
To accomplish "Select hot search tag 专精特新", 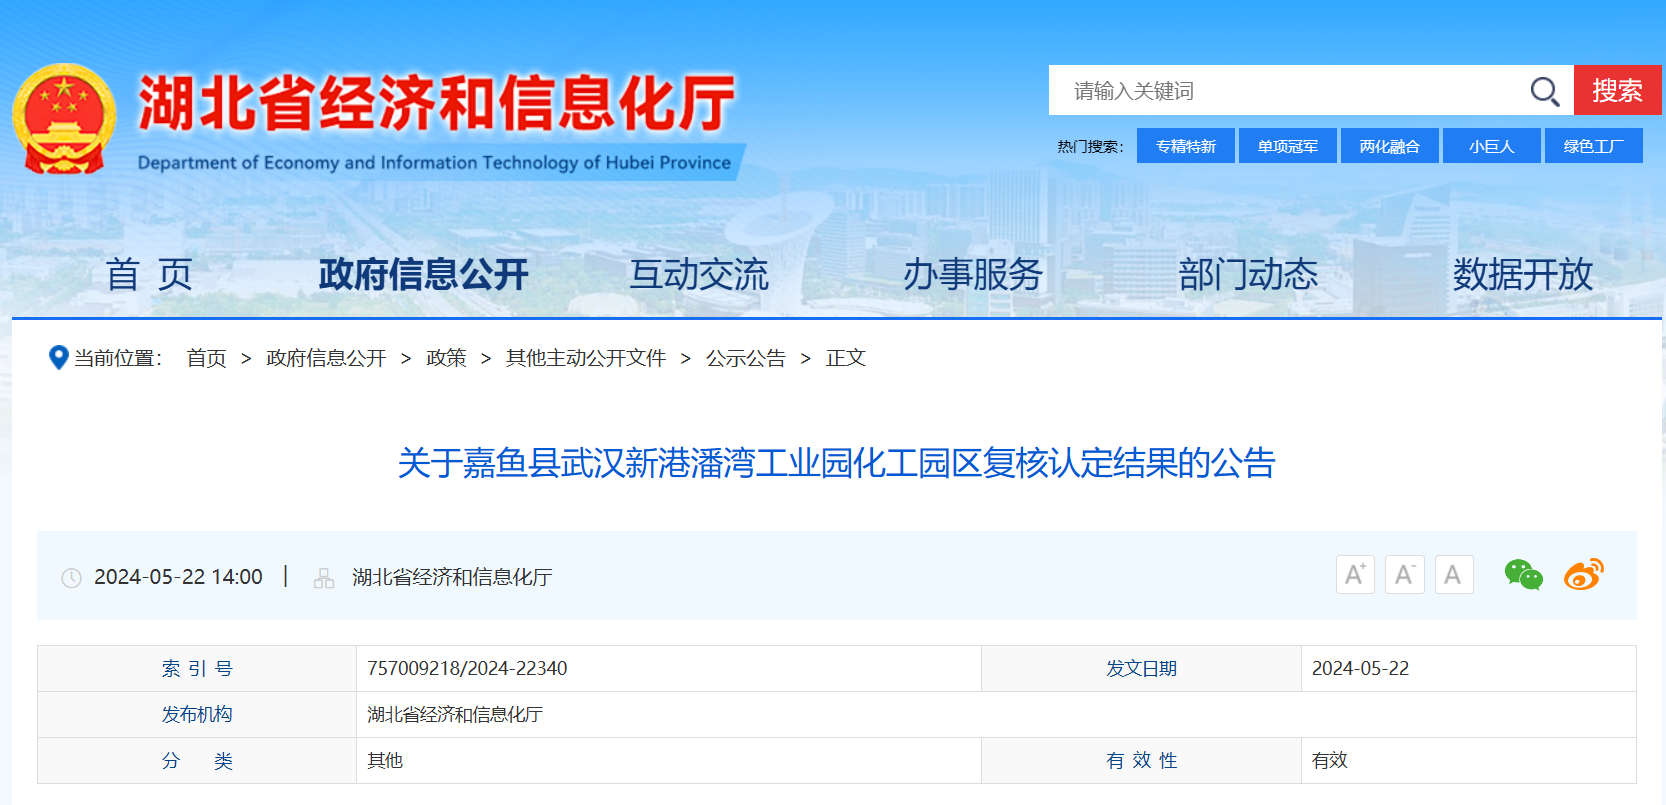I will (1186, 146).
